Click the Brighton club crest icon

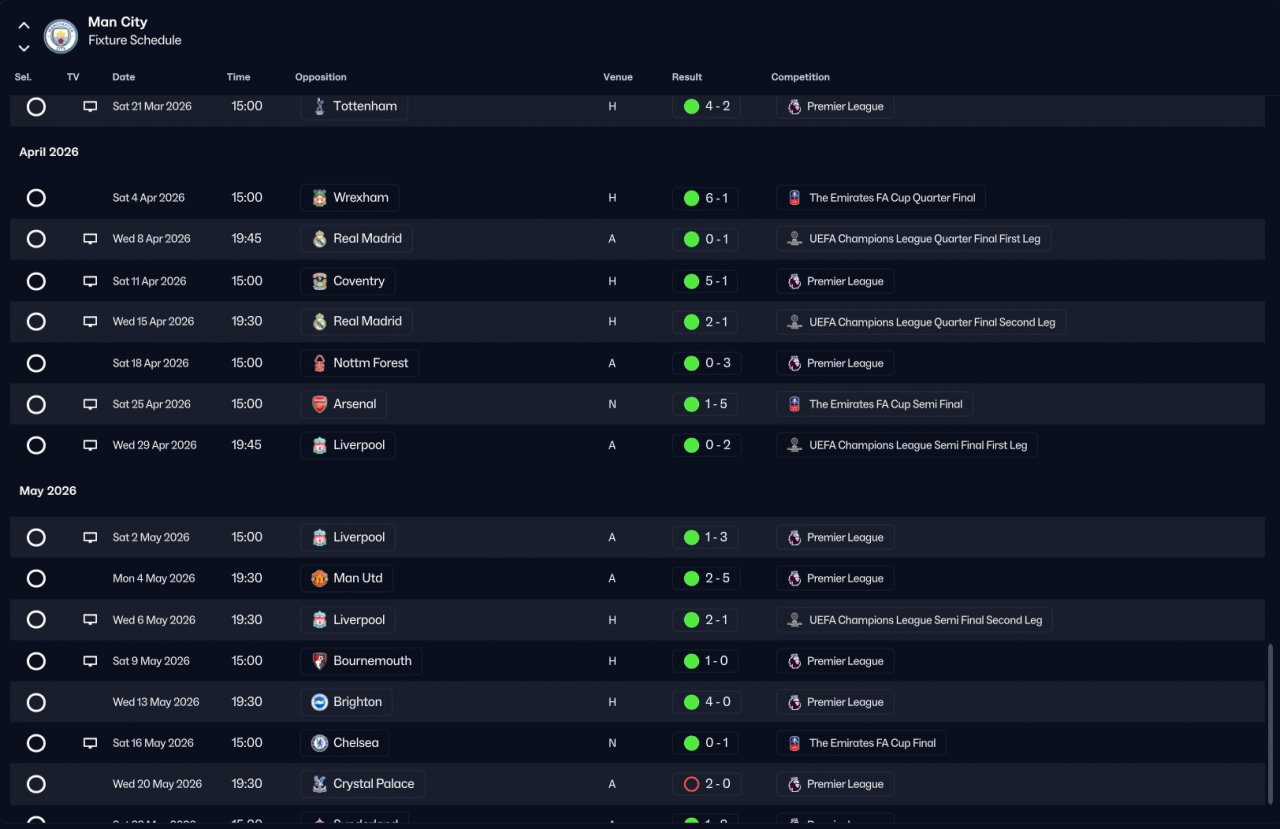[x=319, y=702]
